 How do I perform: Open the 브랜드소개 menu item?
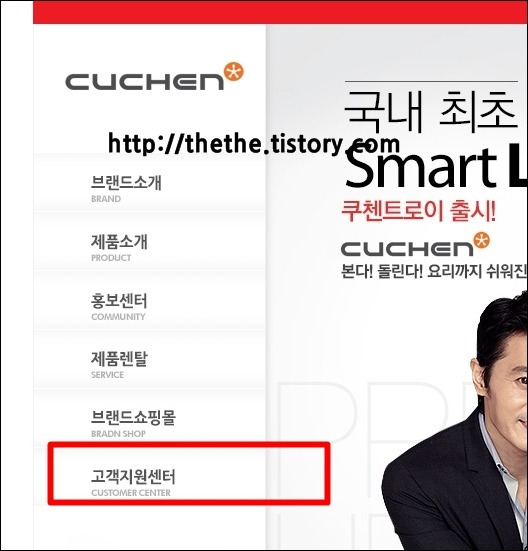click(x=149, y=183)
